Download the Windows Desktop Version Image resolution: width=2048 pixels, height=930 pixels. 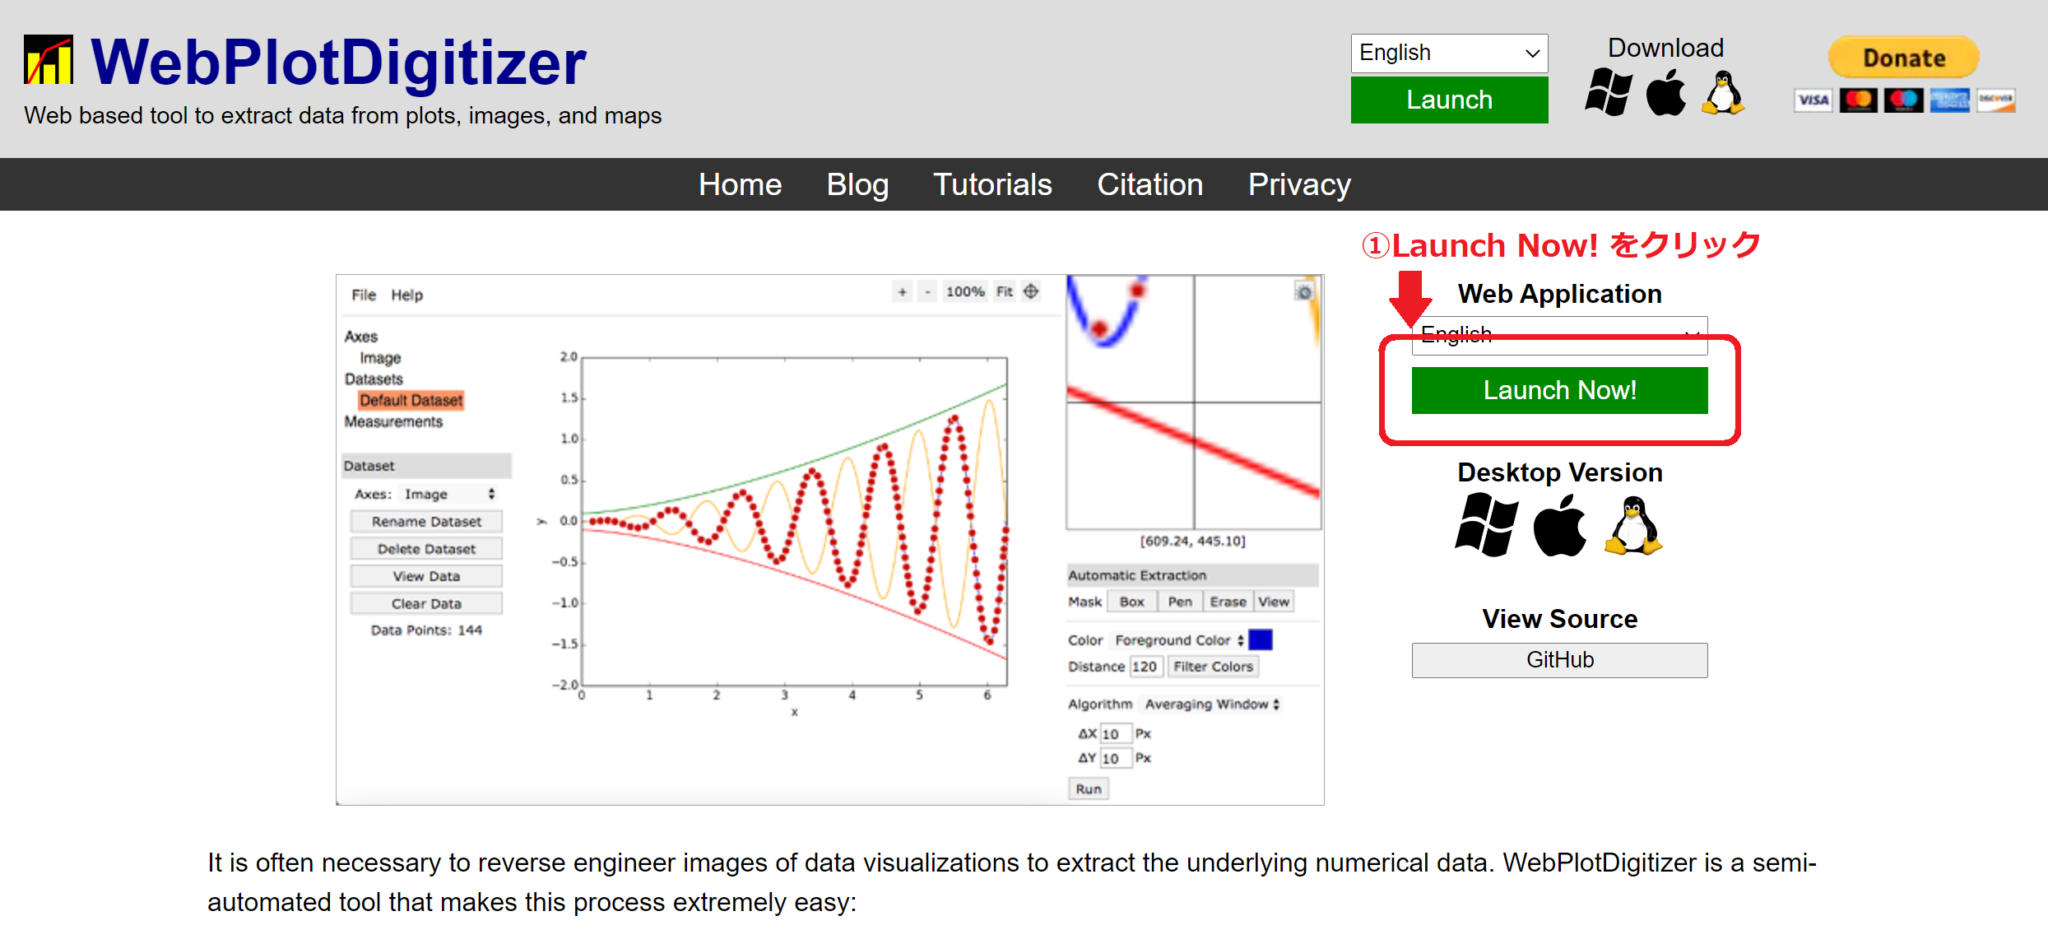[1486, 525]
